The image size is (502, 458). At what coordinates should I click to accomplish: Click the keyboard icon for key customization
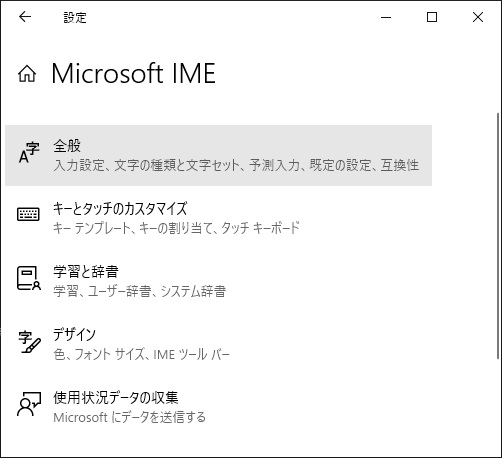pos(28,214)
